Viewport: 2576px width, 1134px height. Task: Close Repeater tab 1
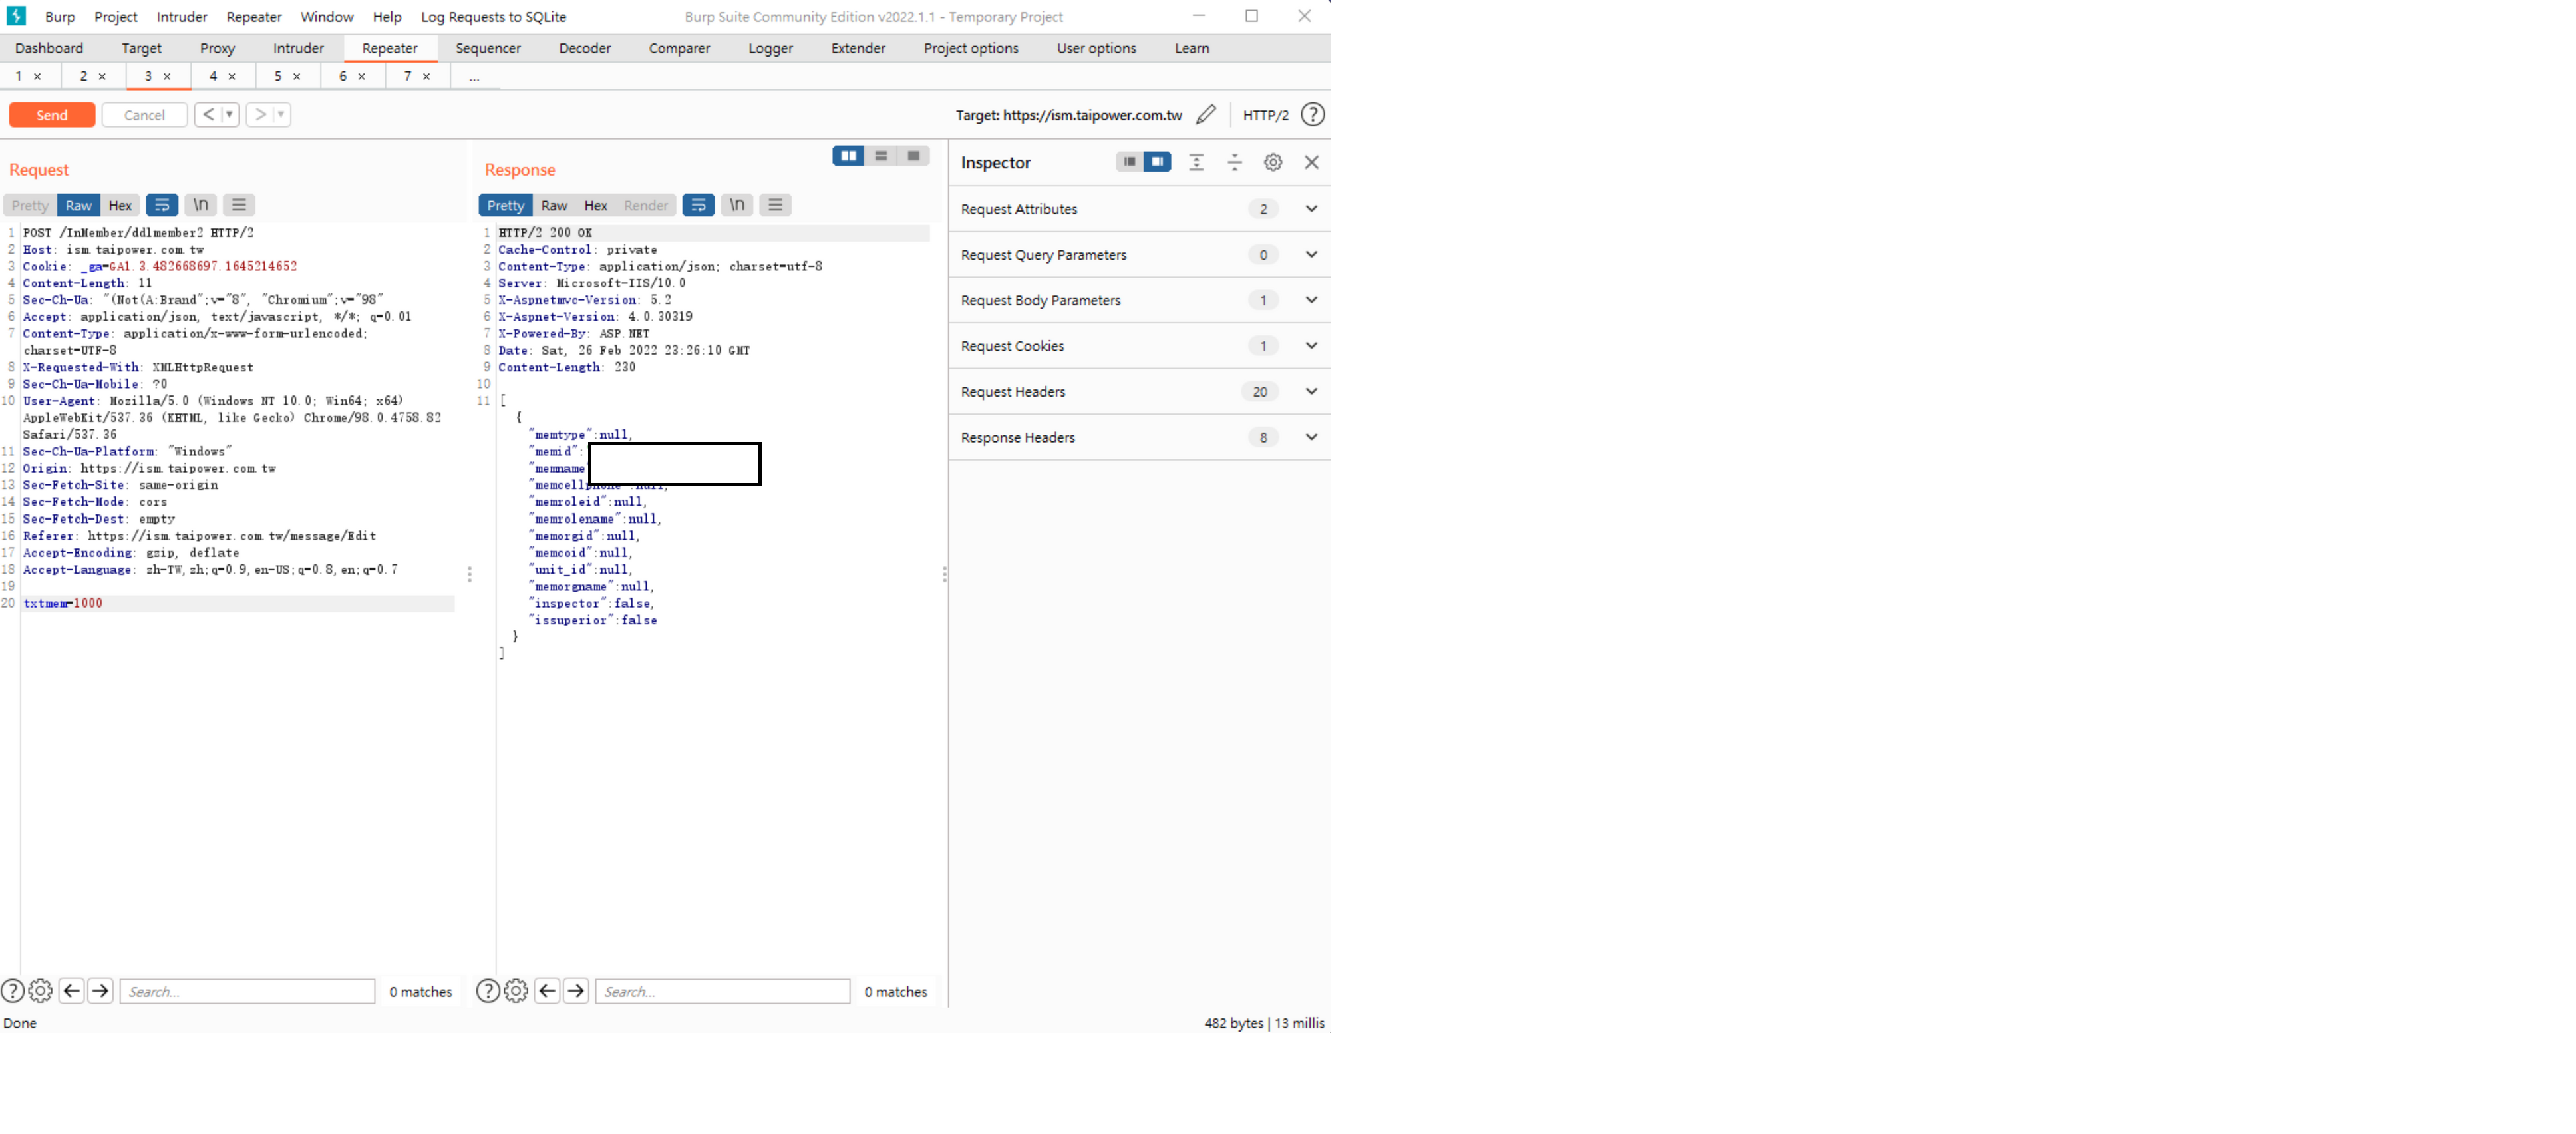pos(37,76)
